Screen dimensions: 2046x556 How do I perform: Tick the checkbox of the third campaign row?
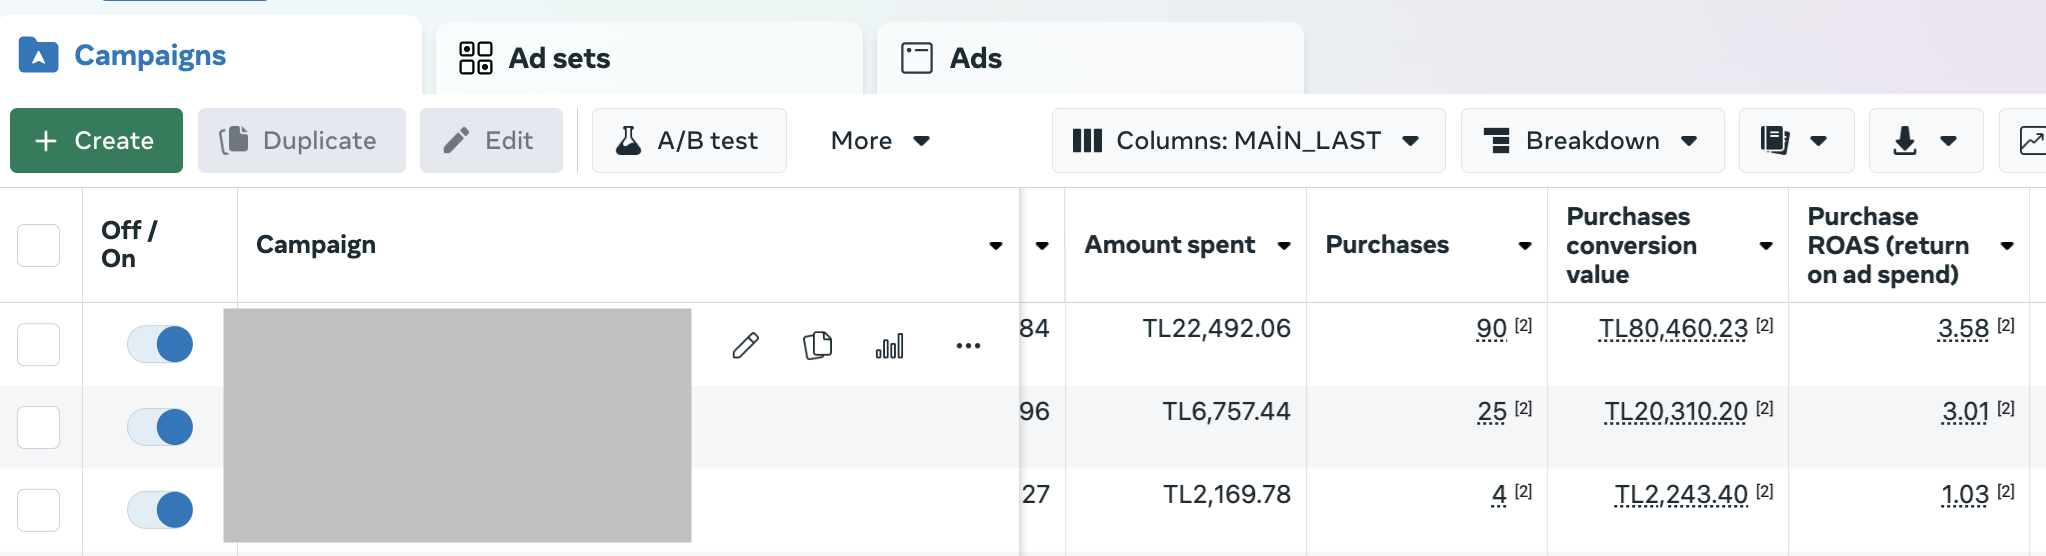[x=39, y=510]
